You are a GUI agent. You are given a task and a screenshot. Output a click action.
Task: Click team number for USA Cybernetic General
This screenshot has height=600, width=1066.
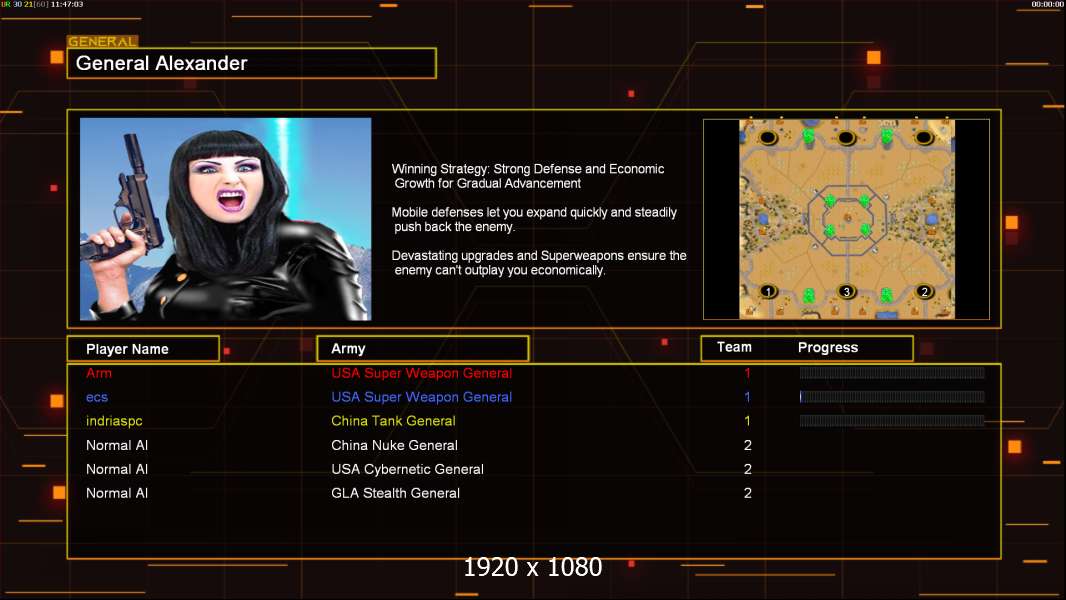point(748,470)
